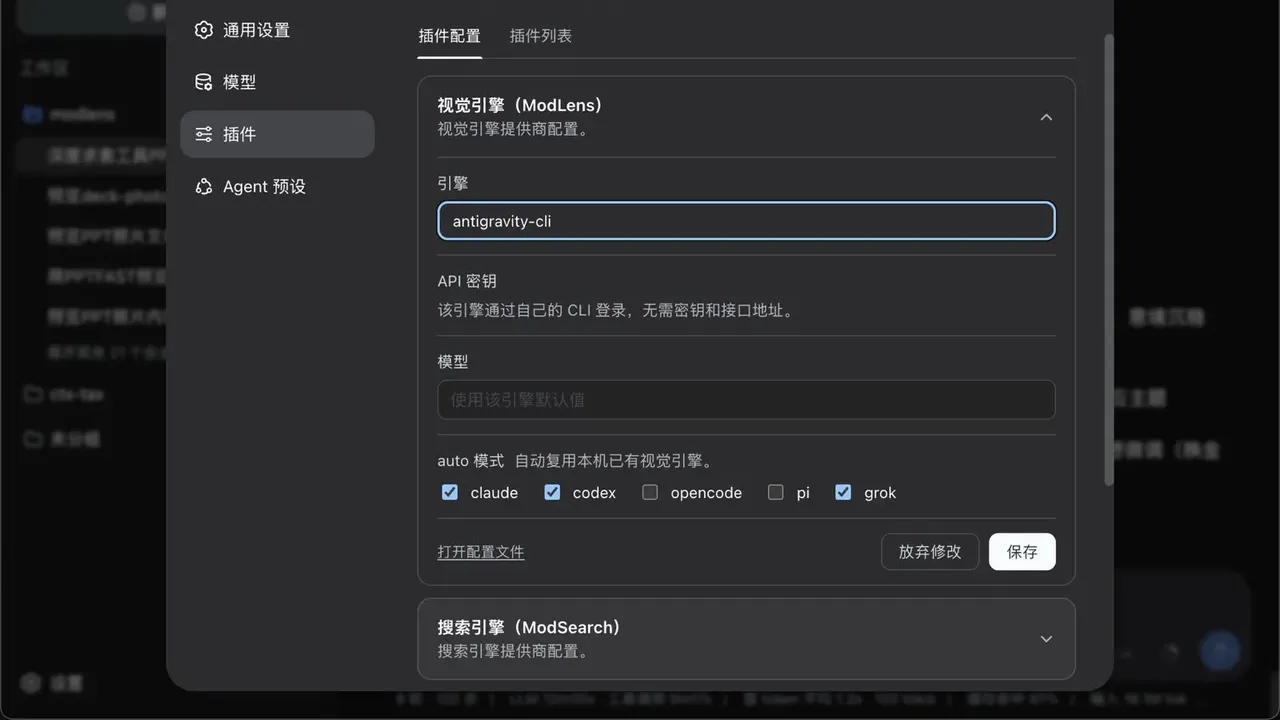Disable the grok checkbox
The height and width of the screenshot is (720, 1280).
843,492
